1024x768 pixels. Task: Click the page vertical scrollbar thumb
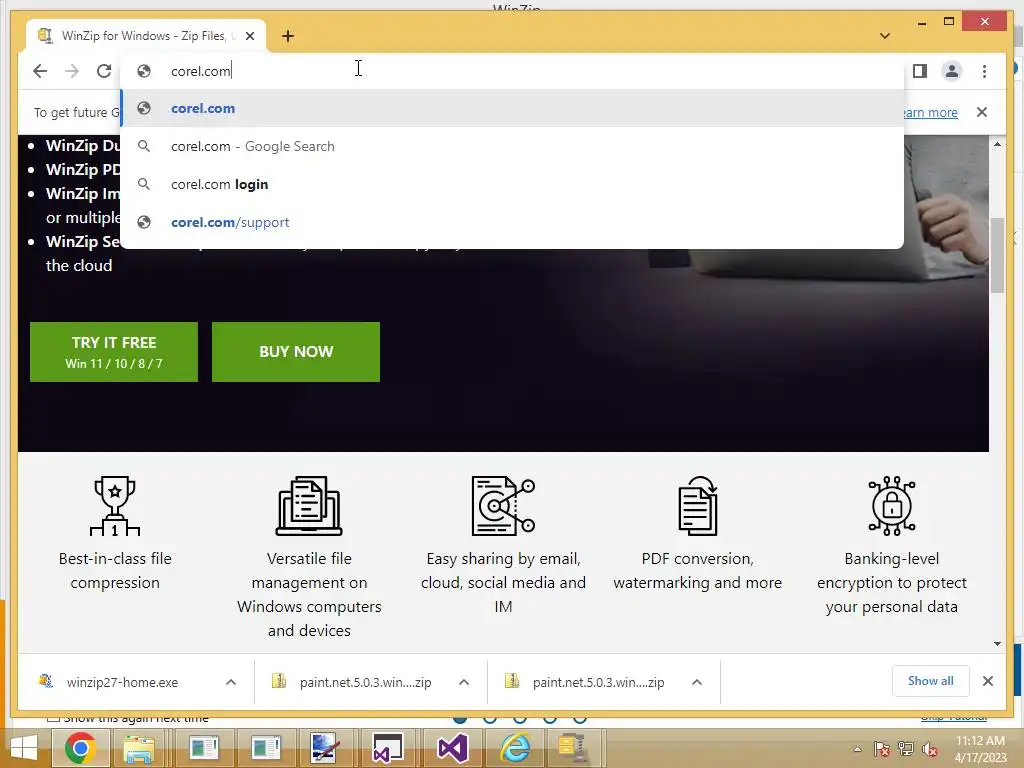997,255
